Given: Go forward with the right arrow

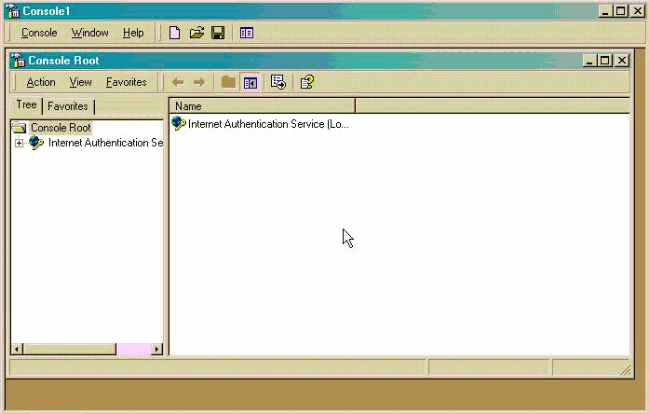Looking at the screenshot, I should pyautogui.click(x=200, y=82).
